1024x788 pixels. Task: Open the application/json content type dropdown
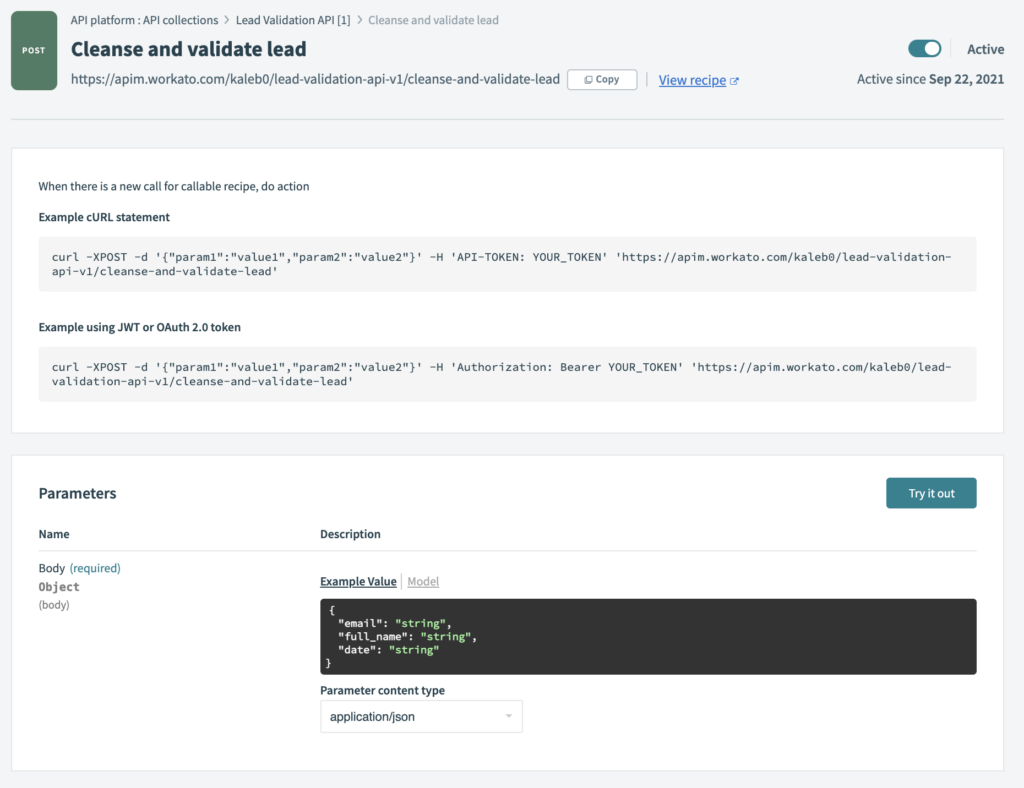coord(421,716)
